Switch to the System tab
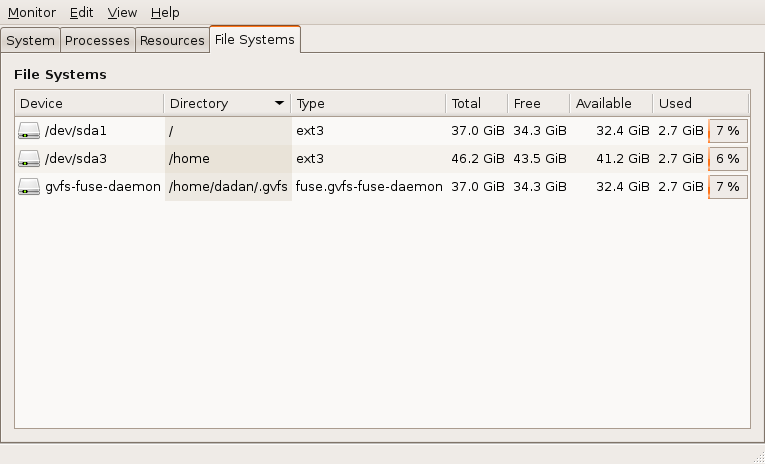This screenshot has width=765, height=464. tap(30, 41)
